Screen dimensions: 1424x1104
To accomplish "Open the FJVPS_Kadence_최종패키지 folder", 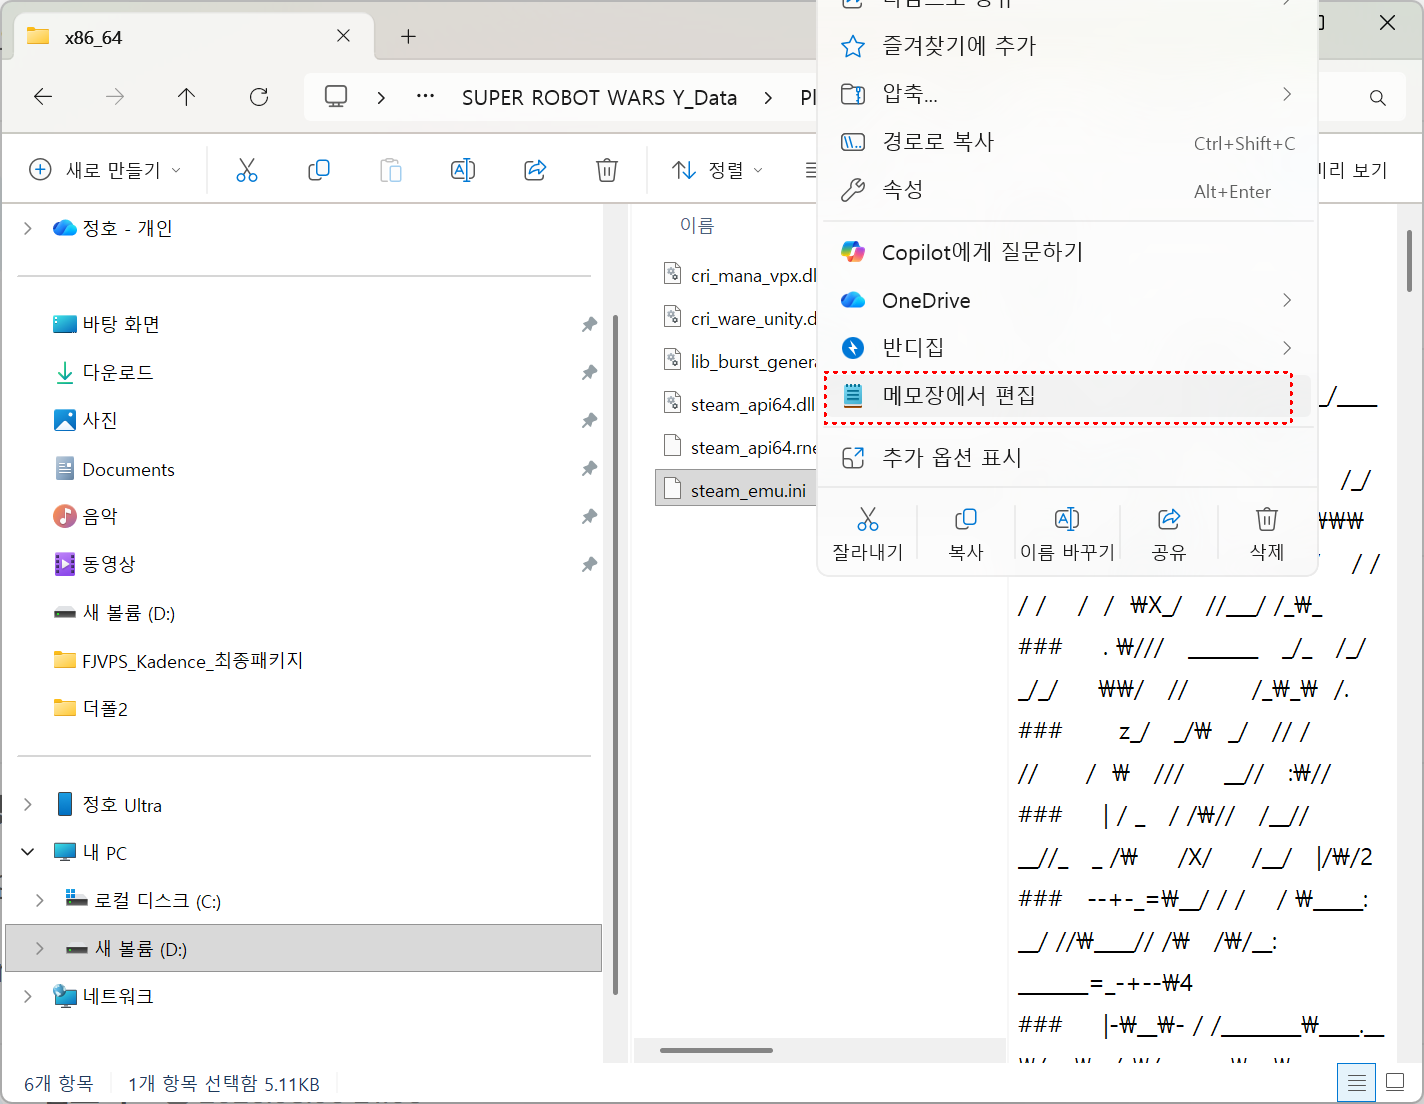I will [192, 660].
